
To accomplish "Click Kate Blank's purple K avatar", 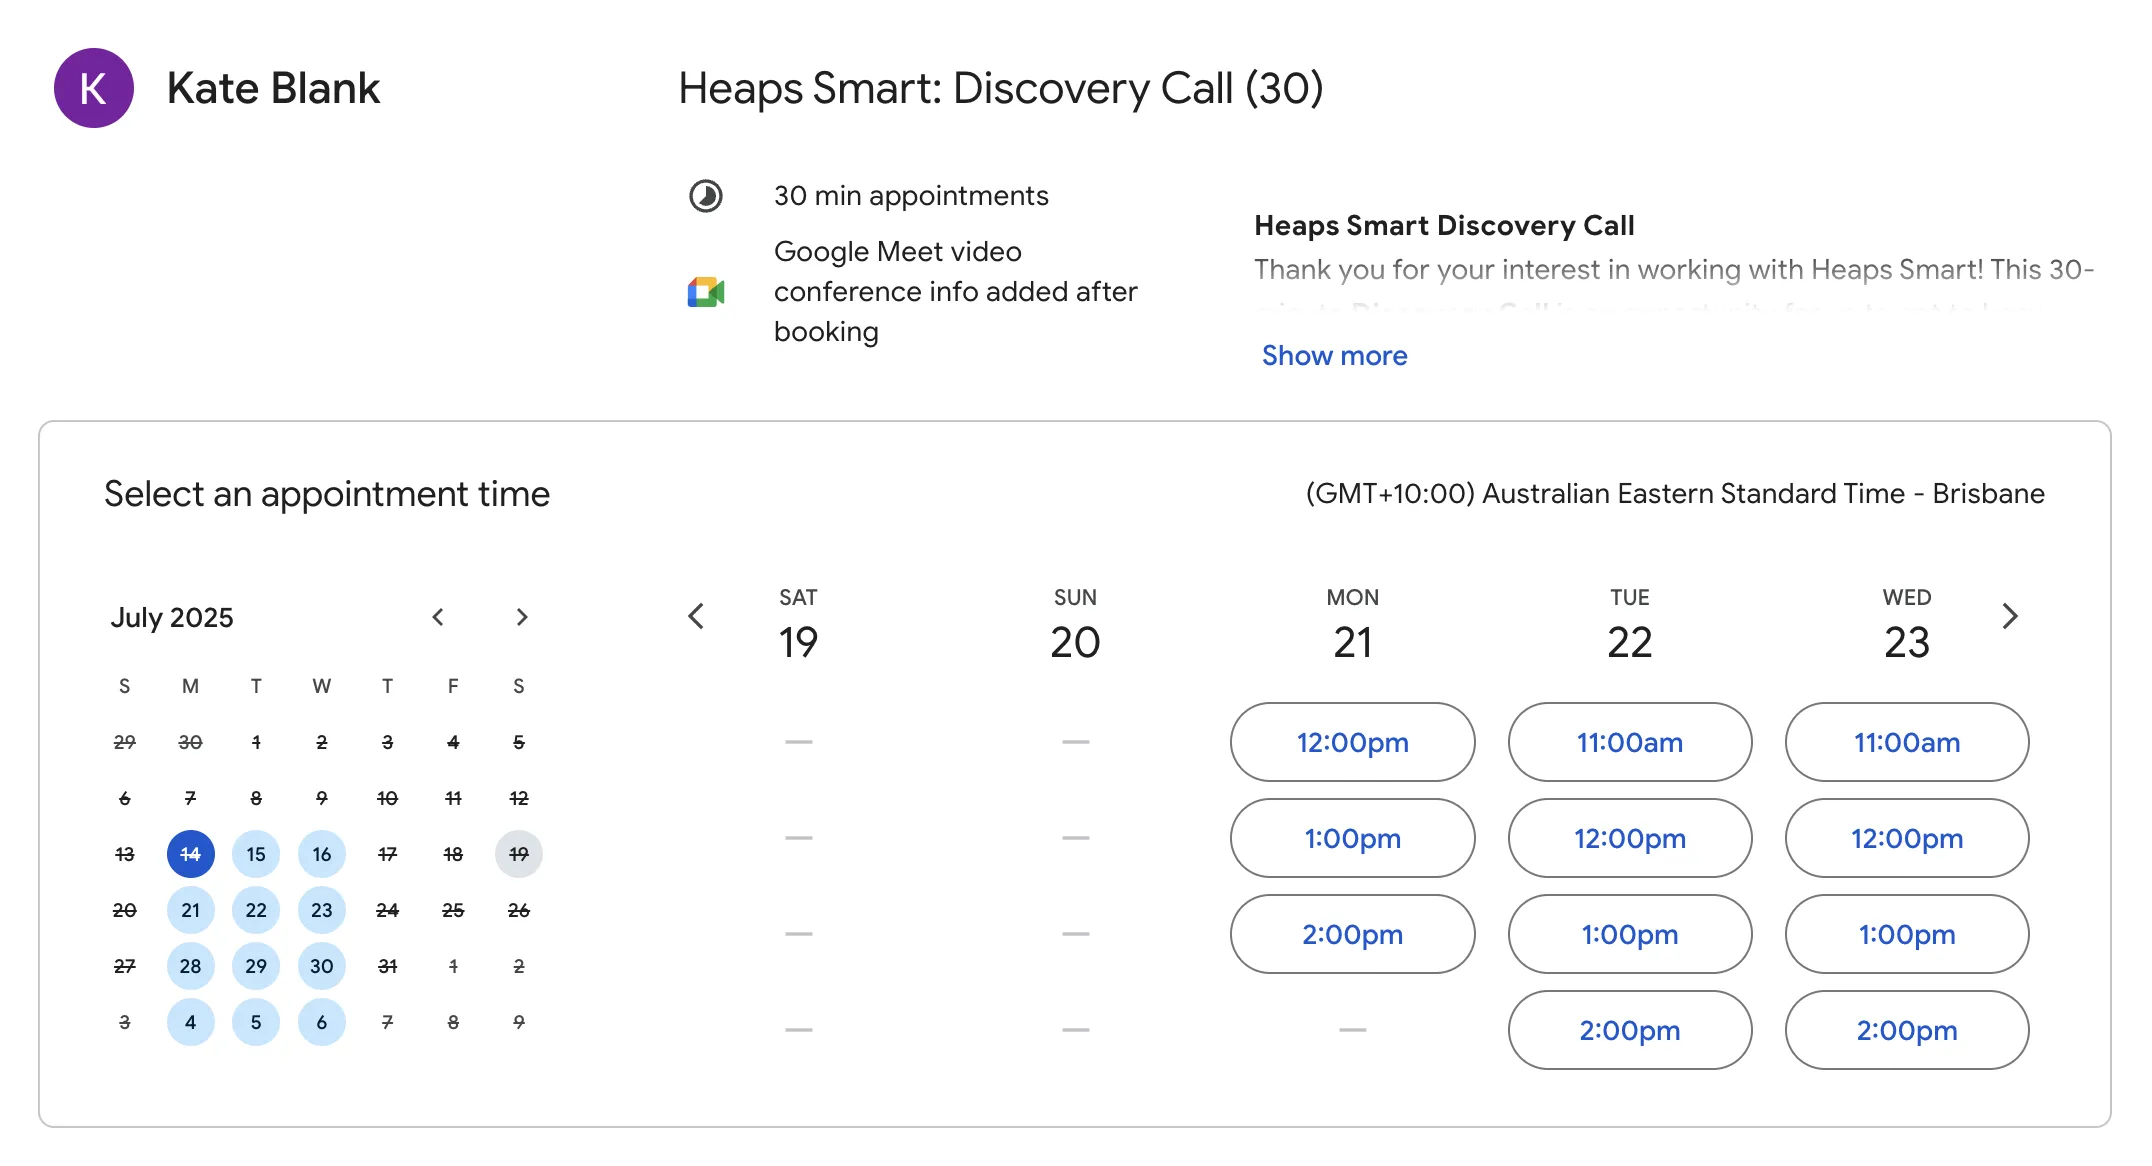I will pyautogui.click(x=94, y=88).
